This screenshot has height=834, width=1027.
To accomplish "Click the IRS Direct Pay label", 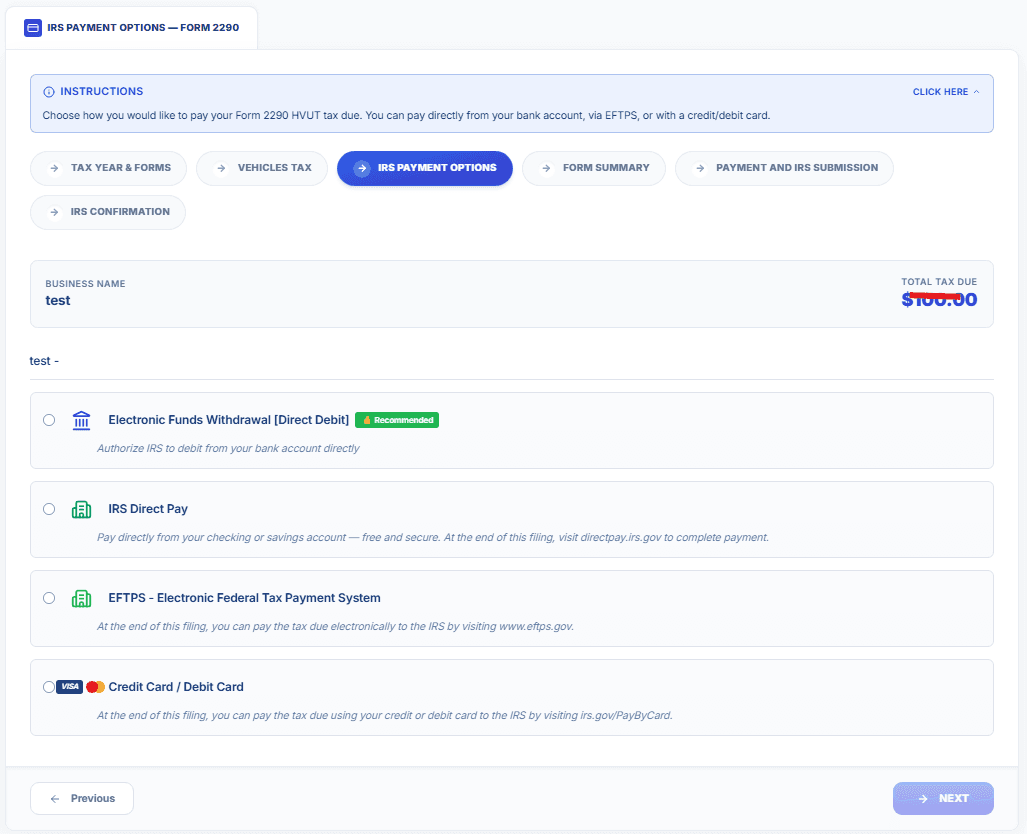I will tap(148, 509).
